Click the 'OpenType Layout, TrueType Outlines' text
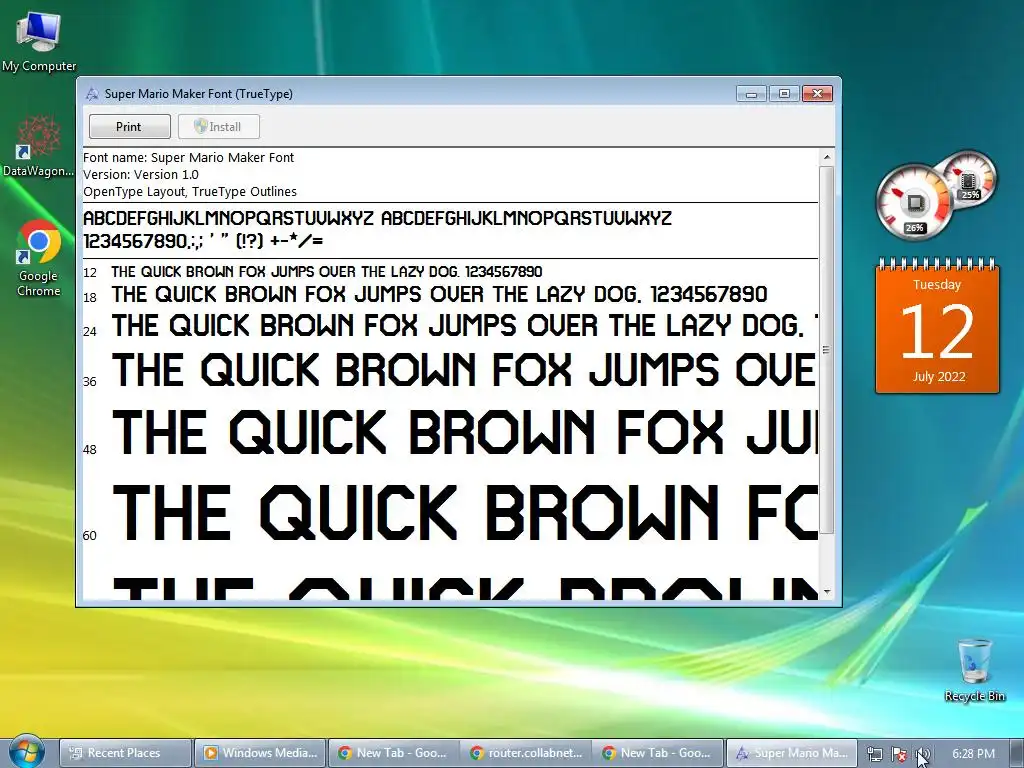 [190, 191]
